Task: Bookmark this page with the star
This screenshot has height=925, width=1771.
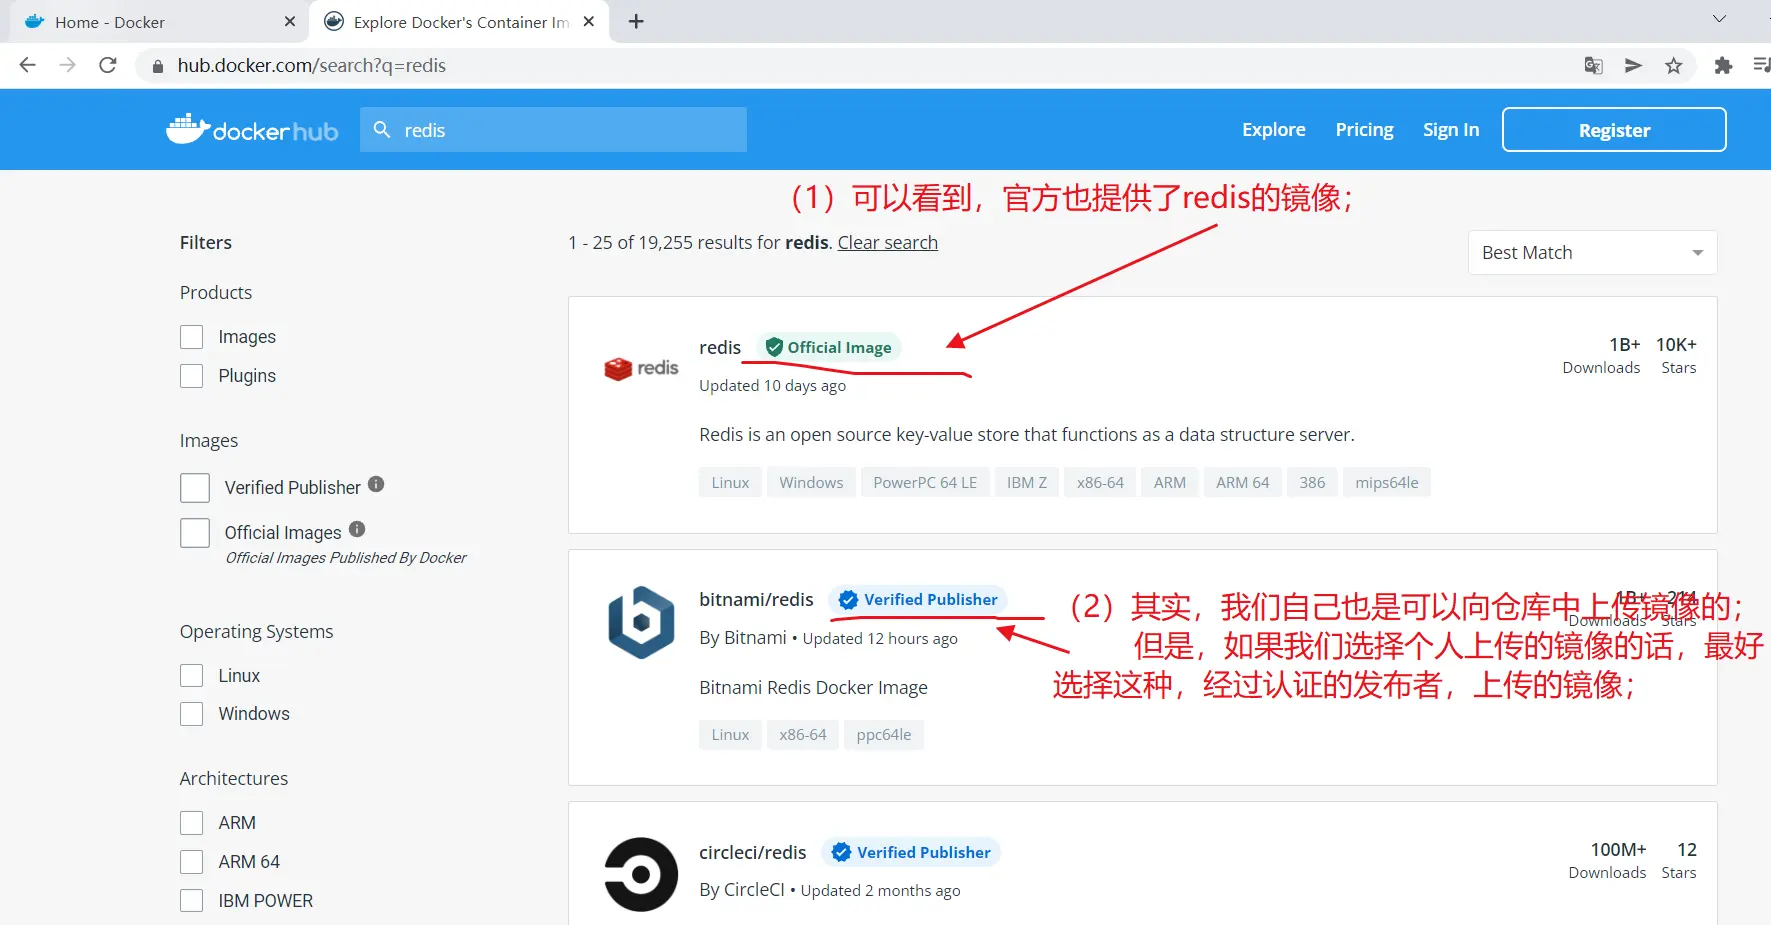Action: [1673, 66]
